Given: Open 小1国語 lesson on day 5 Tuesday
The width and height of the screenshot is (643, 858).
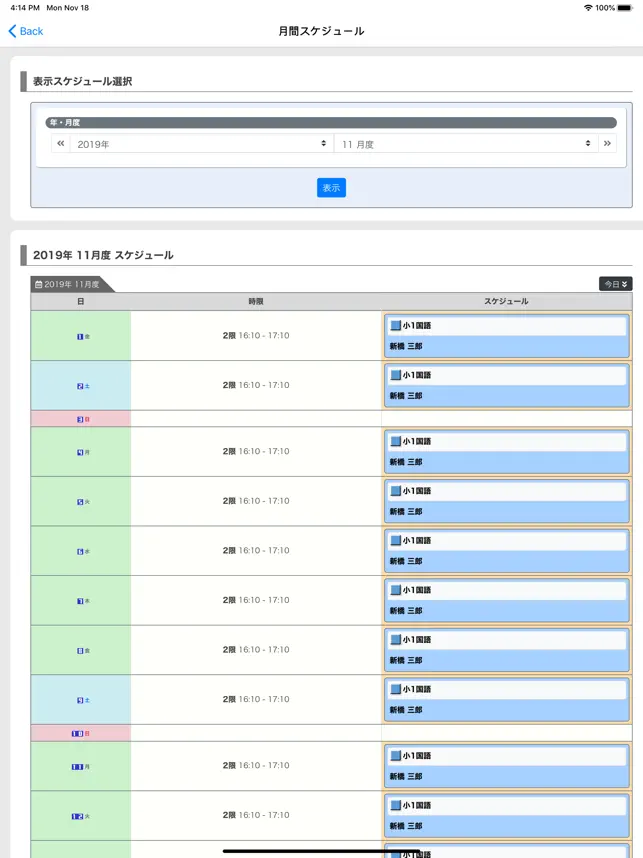Looking at the screenshot, I should pos(506,501).
